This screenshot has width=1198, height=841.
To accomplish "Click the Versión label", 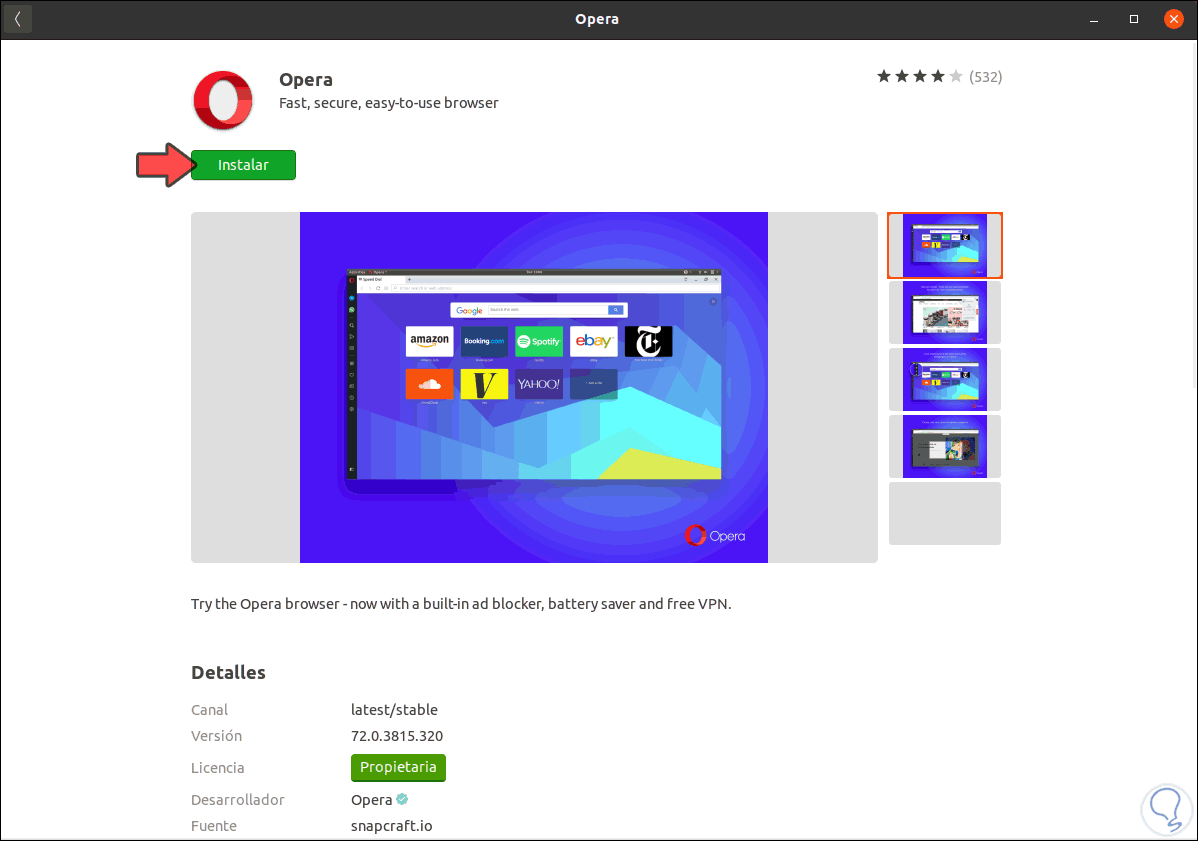I will coord(216,736).
